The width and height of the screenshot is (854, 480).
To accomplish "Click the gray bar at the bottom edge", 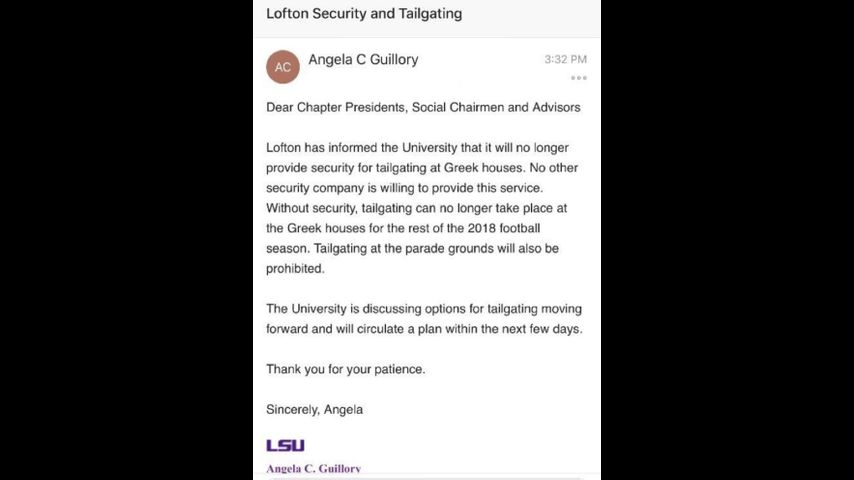I will tap(427, 477).
